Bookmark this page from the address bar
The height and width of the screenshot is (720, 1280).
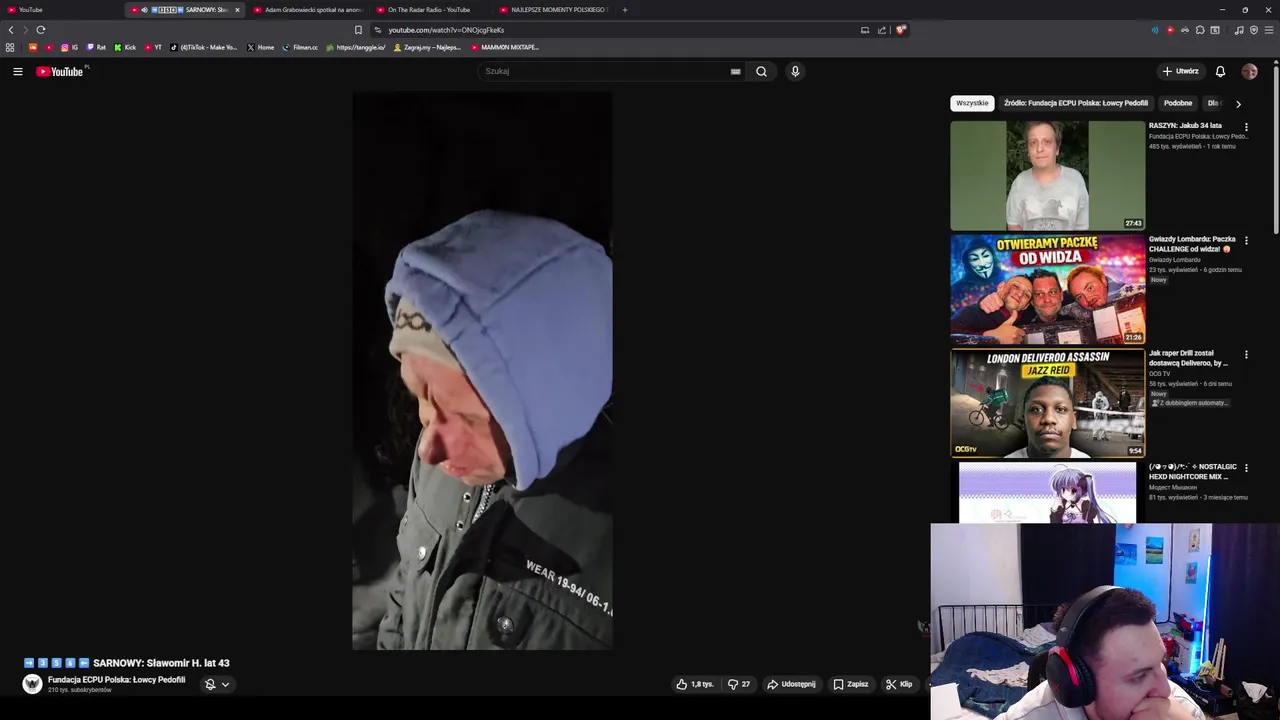click(x=358, y=30)
